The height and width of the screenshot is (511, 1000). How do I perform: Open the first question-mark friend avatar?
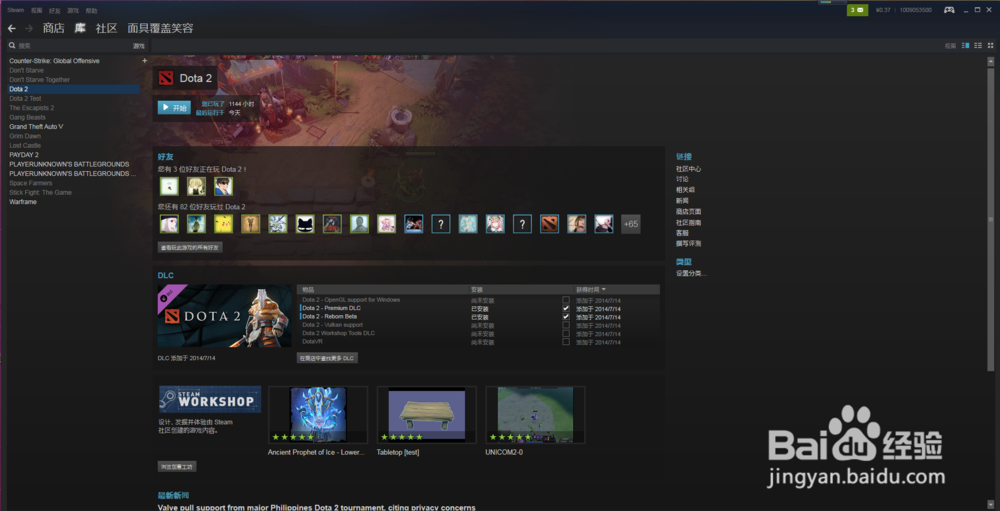(x=441, y=224)
